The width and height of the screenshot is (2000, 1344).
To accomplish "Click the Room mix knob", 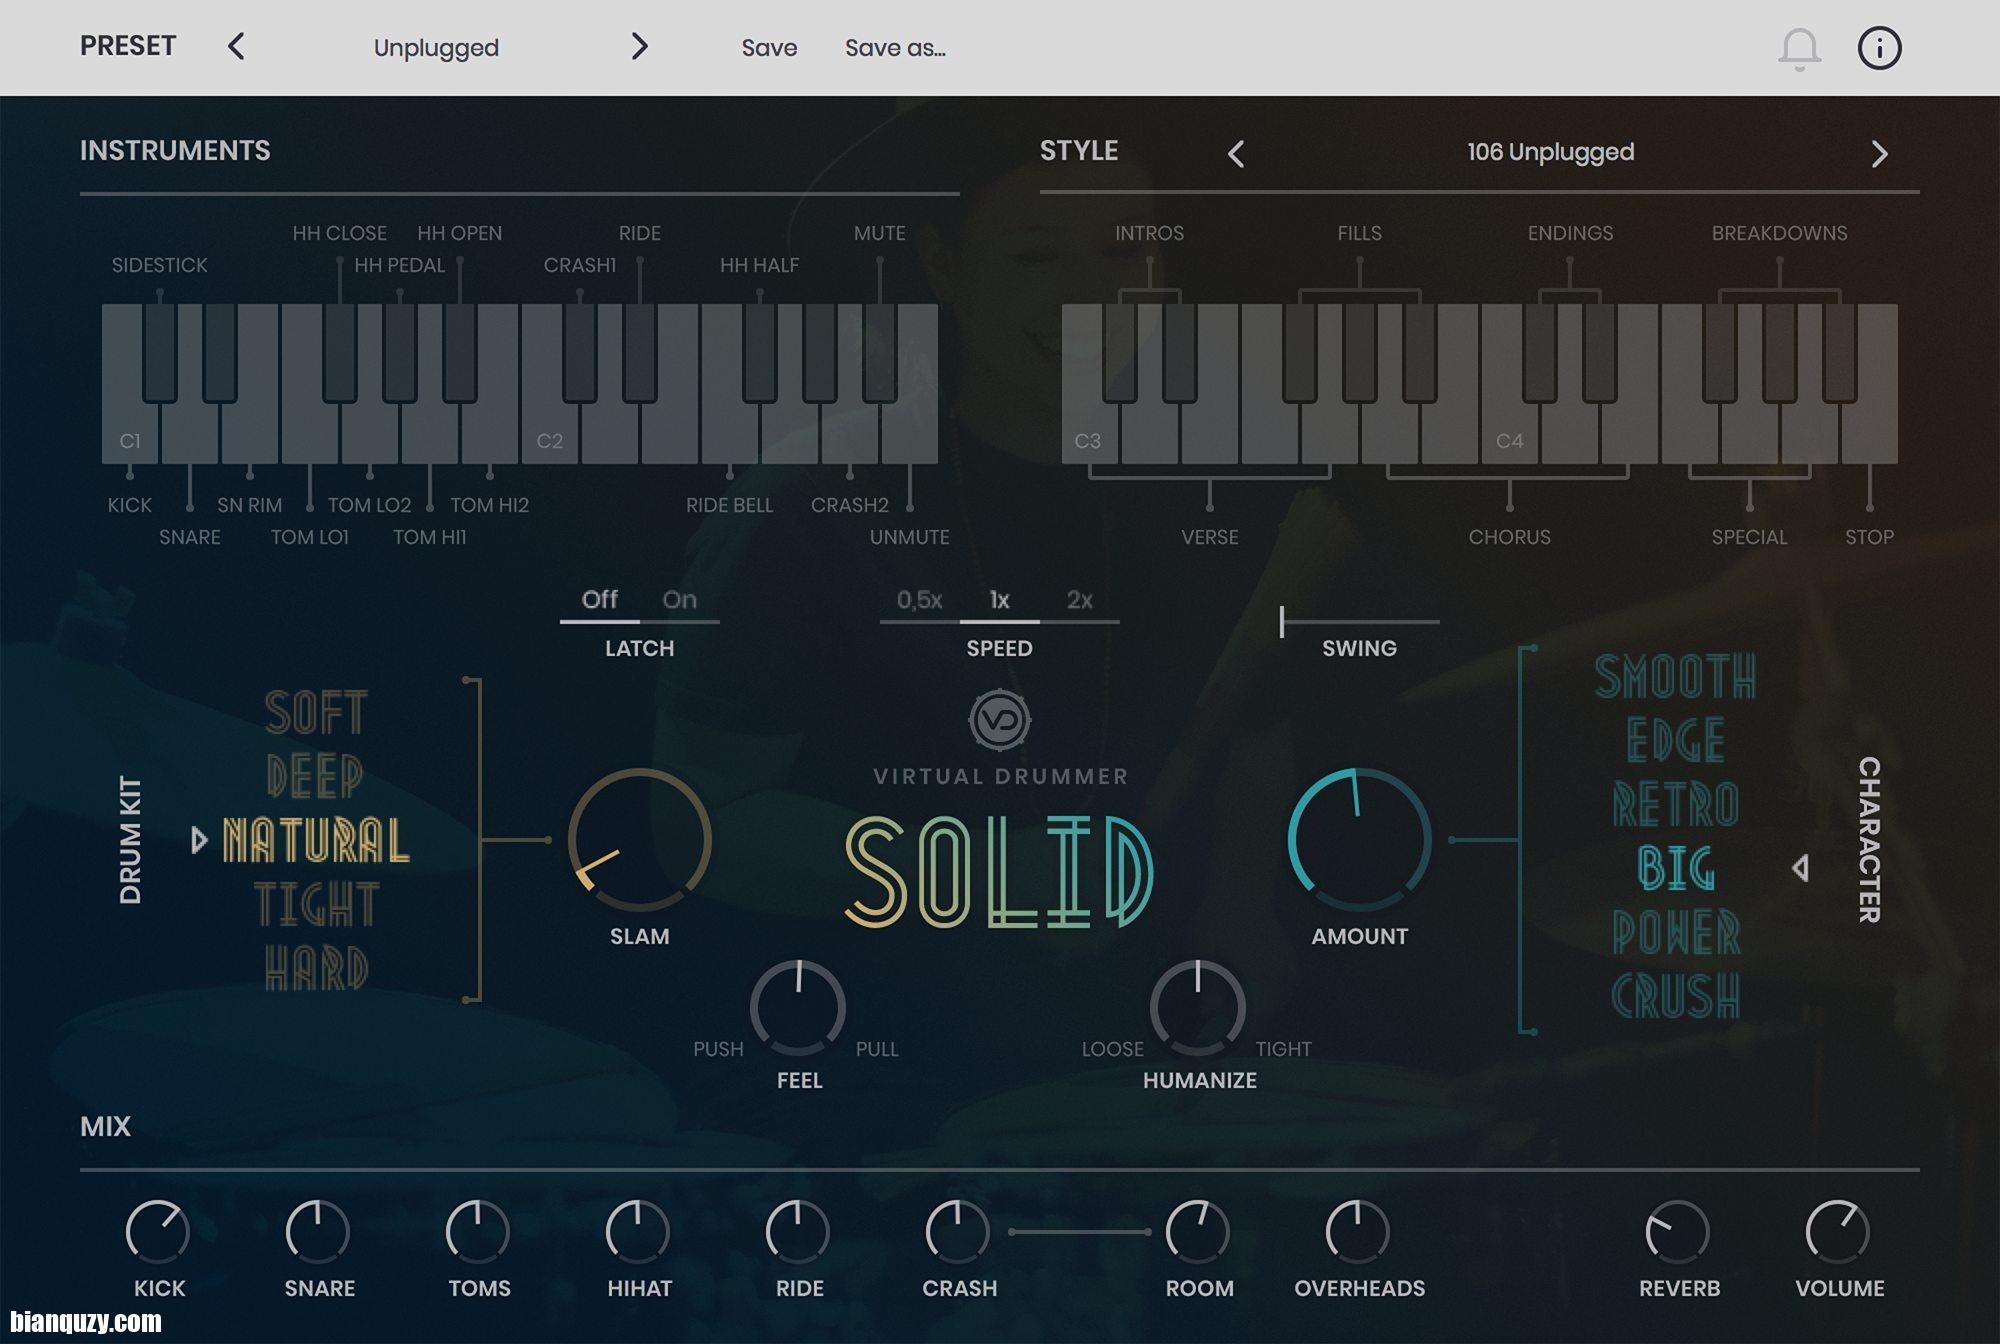I will point(1198,1232).
